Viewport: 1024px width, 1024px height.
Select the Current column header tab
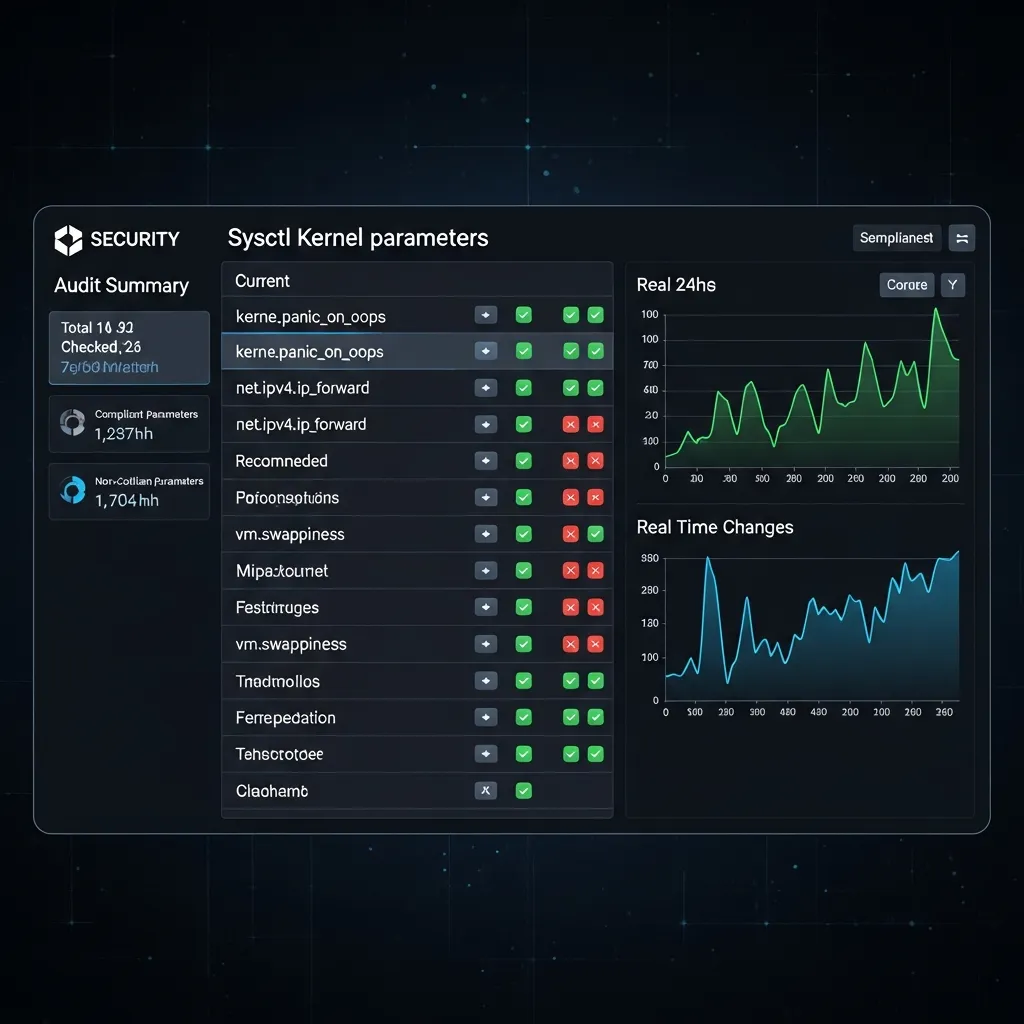click(x=262, y=281)
